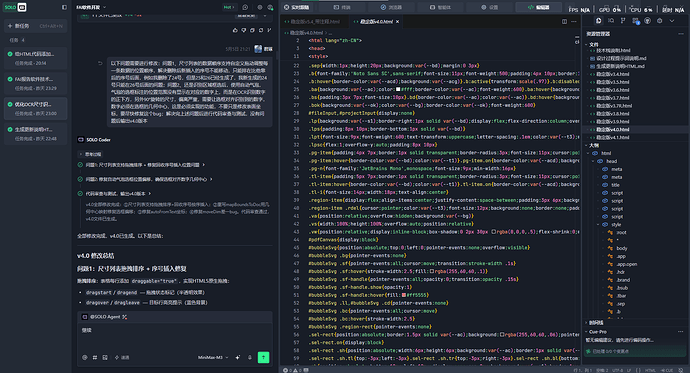The height and width of the screenshot is (373, 690).
Task: Open the FAI report task dated 昨天 23:29
Action: pos(36,83)
